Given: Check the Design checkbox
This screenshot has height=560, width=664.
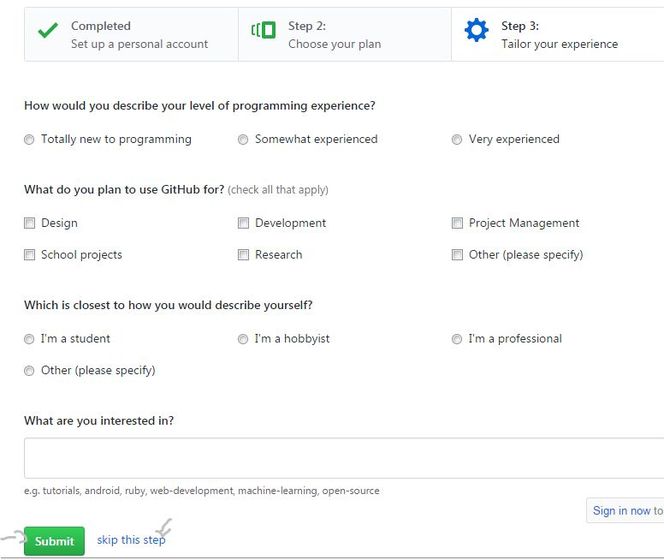Looking at the screenshot, I should (x=29, y=223).
